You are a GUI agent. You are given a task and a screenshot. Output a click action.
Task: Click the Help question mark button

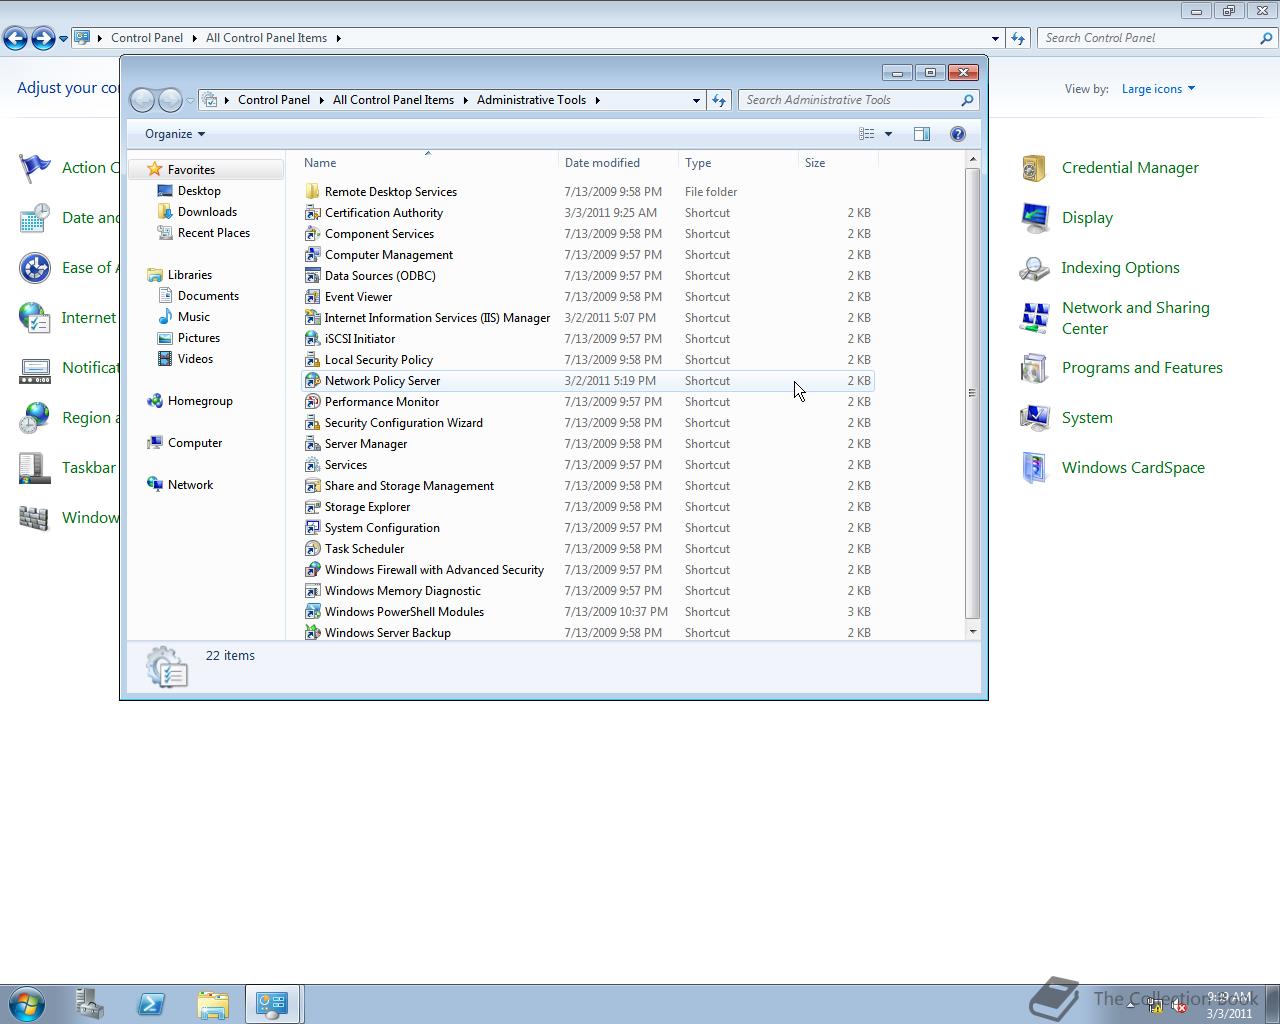pyautogui.click(x=957, y=134)
